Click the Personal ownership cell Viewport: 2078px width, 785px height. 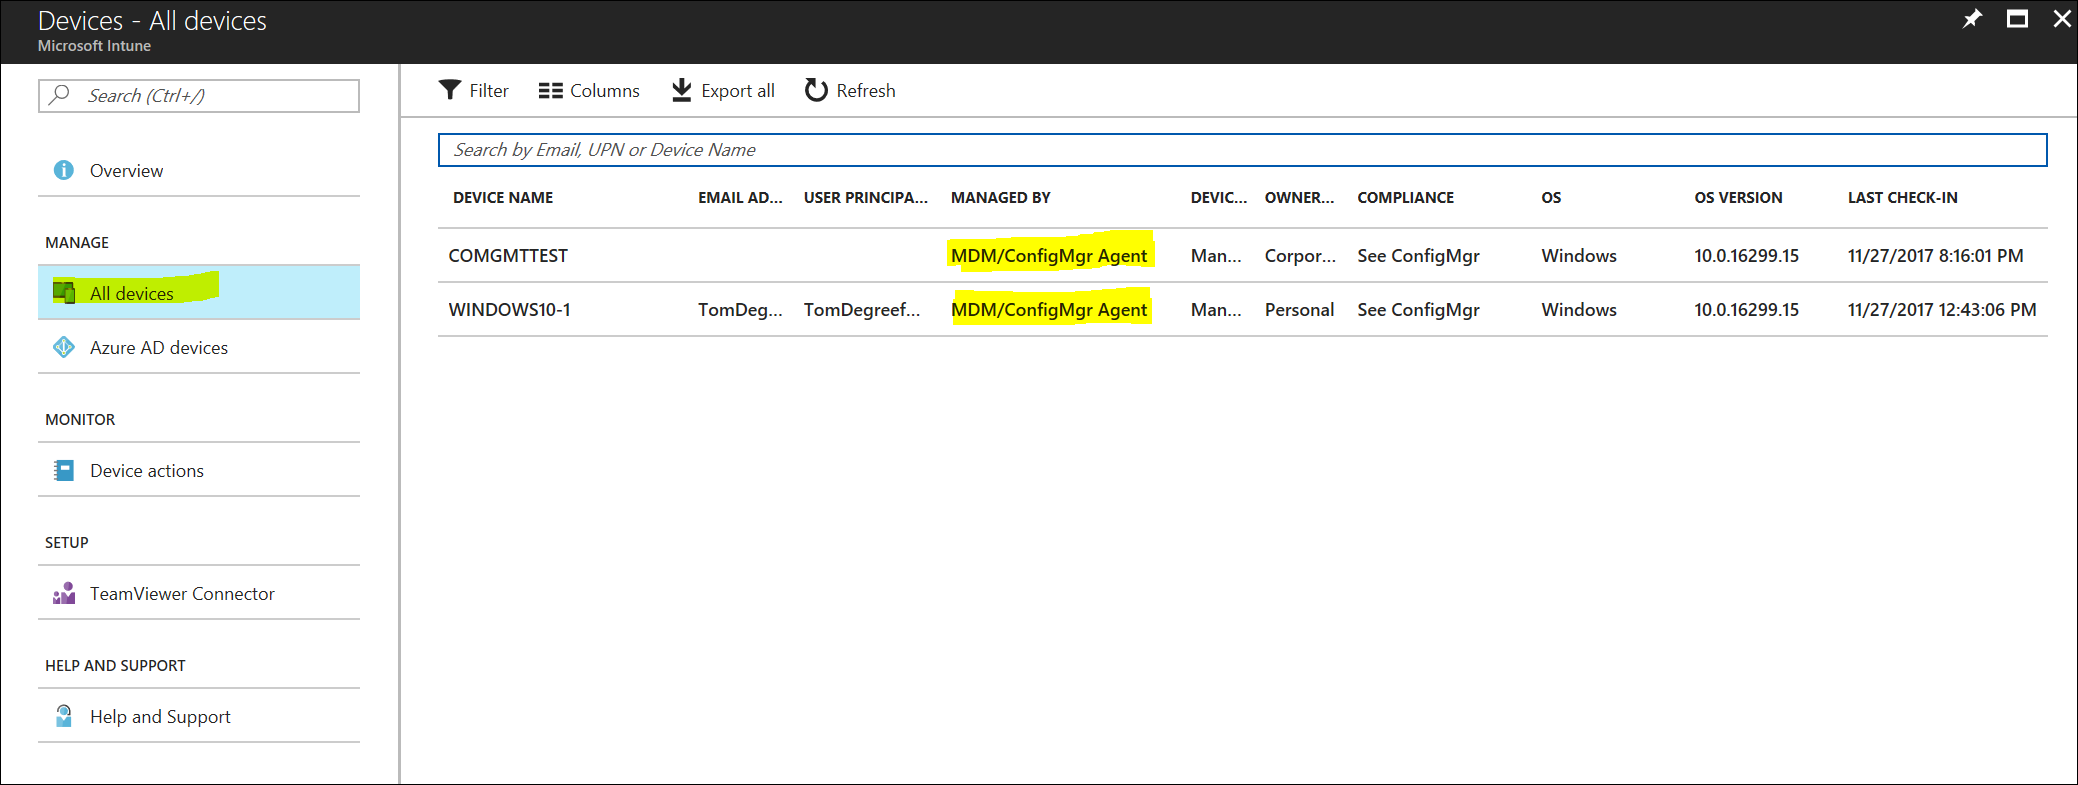[x=1299, y=310]
